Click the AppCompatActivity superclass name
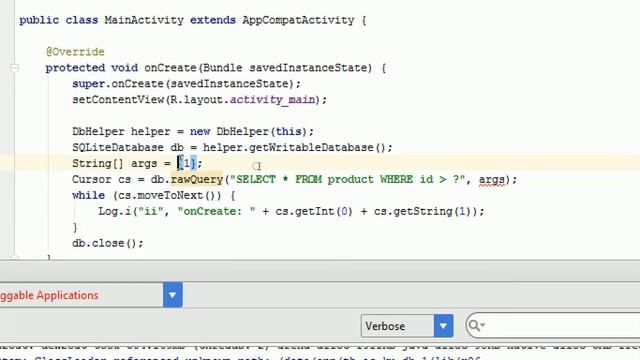Screen dimensions: 640x360 tap(298, 20)
